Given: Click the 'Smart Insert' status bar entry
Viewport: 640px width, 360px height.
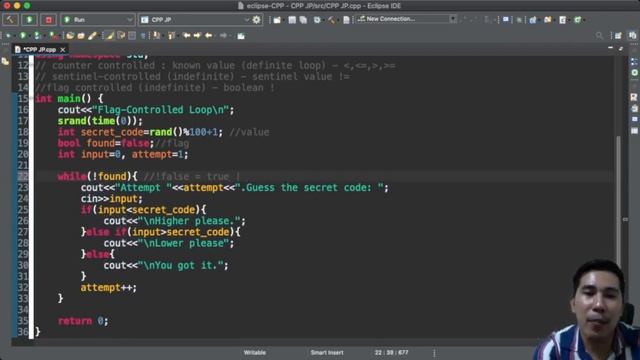Looking at the screenshot, I should click(327, 352).
